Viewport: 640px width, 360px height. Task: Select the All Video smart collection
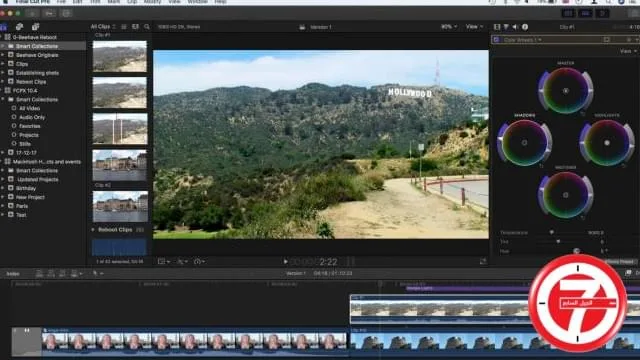click(x=29, y=108)
